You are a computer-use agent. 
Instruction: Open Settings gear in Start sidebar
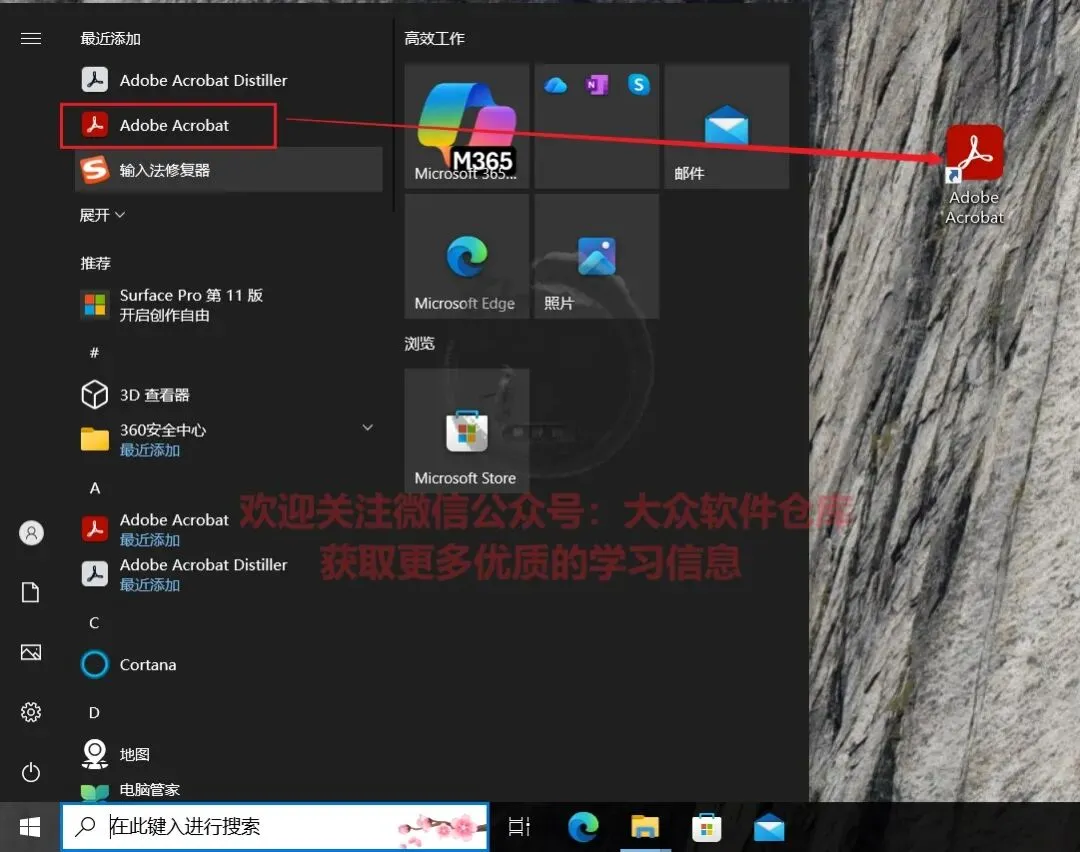tap(31, 711)
